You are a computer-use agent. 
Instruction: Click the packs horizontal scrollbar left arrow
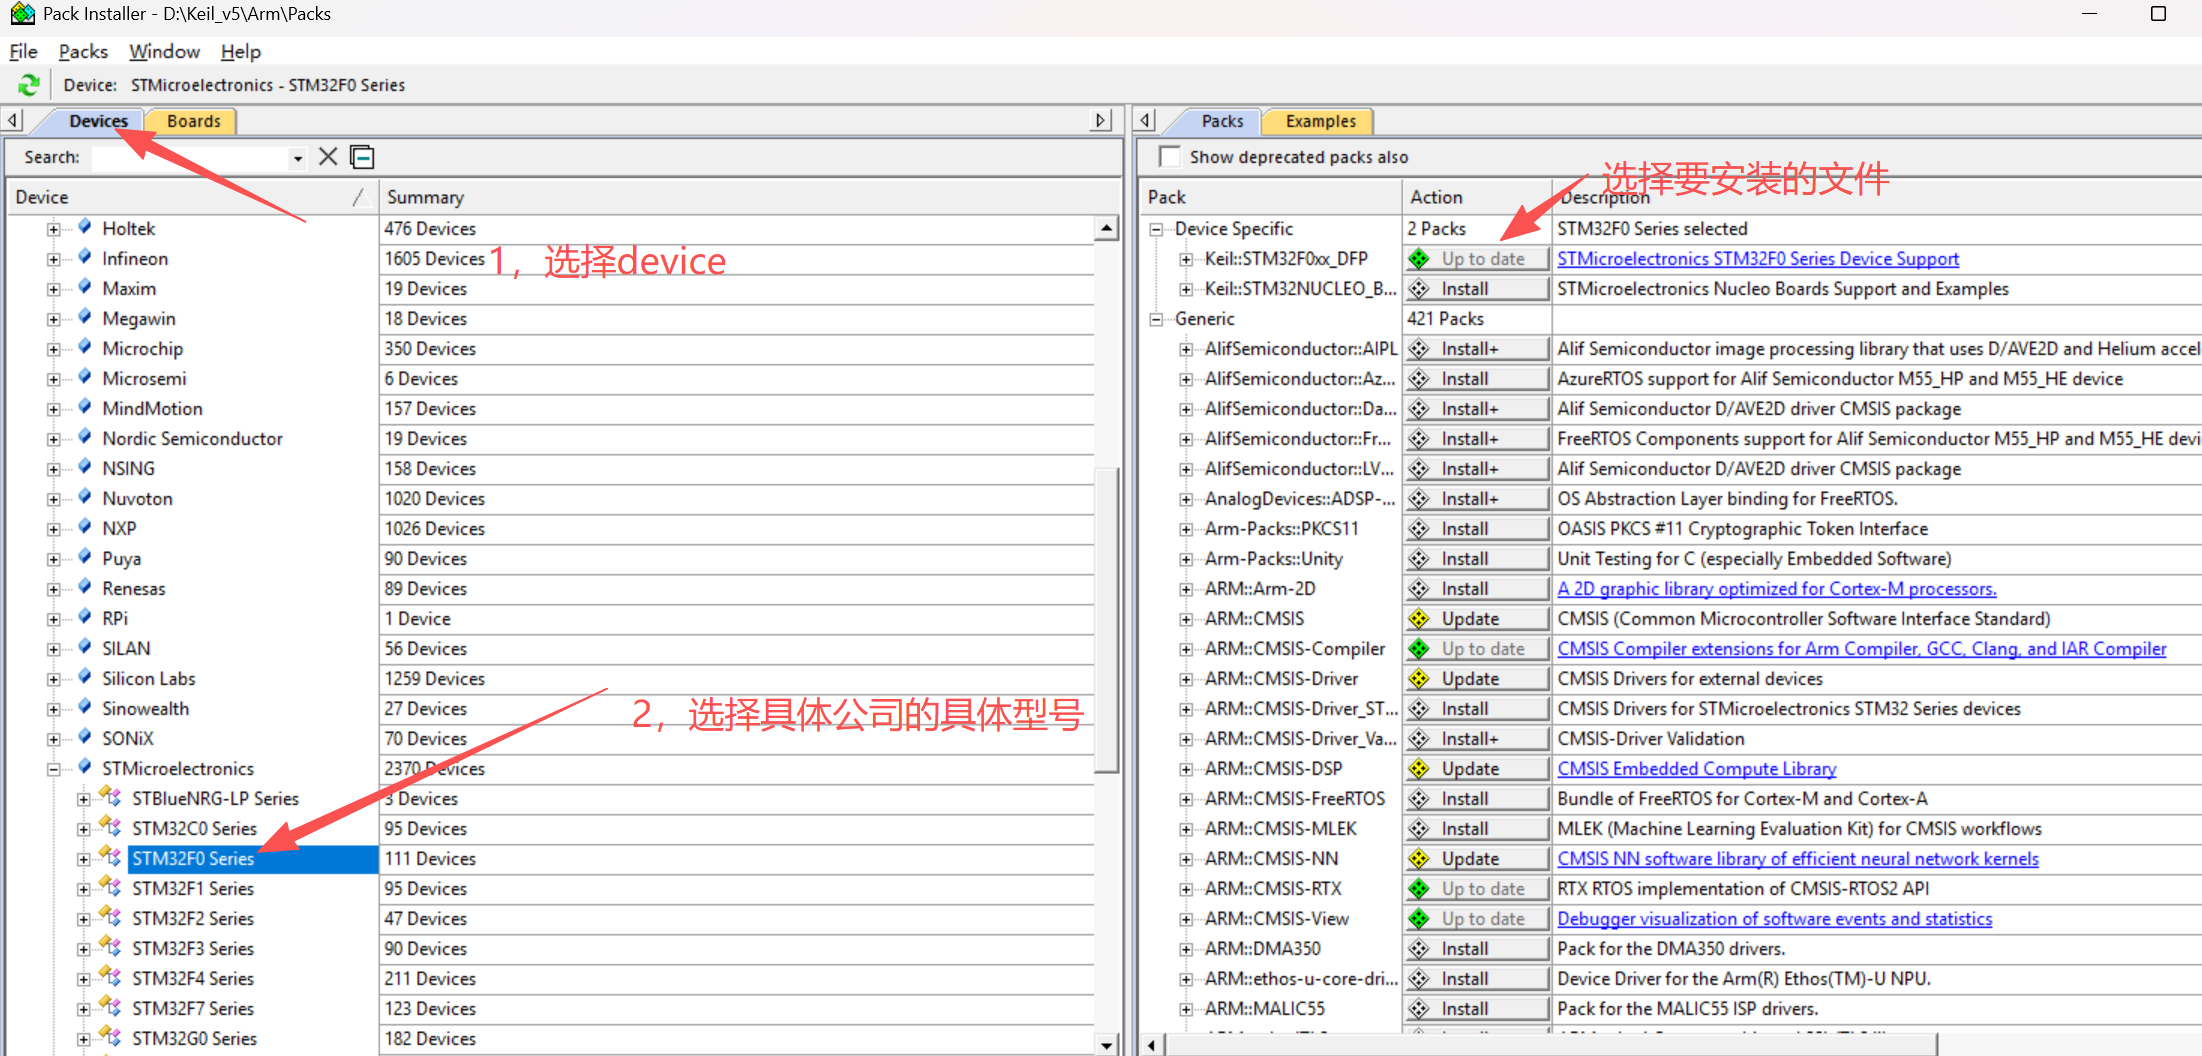(1152, 1045)
